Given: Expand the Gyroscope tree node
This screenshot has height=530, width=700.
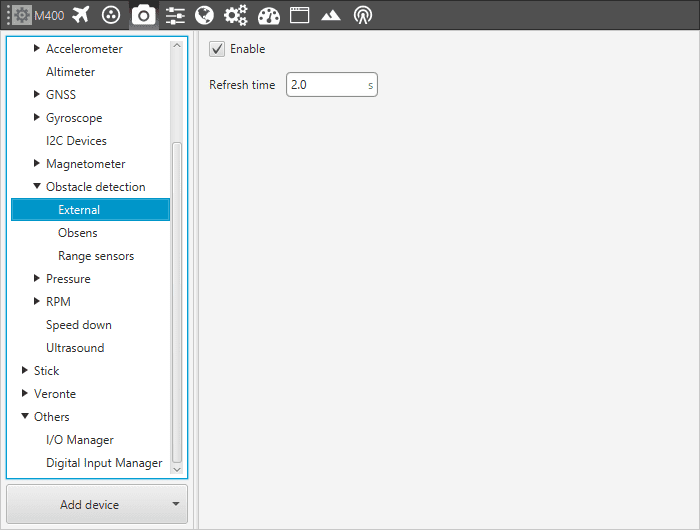Looking at the screenshot, I should click(x=37, y=117).
